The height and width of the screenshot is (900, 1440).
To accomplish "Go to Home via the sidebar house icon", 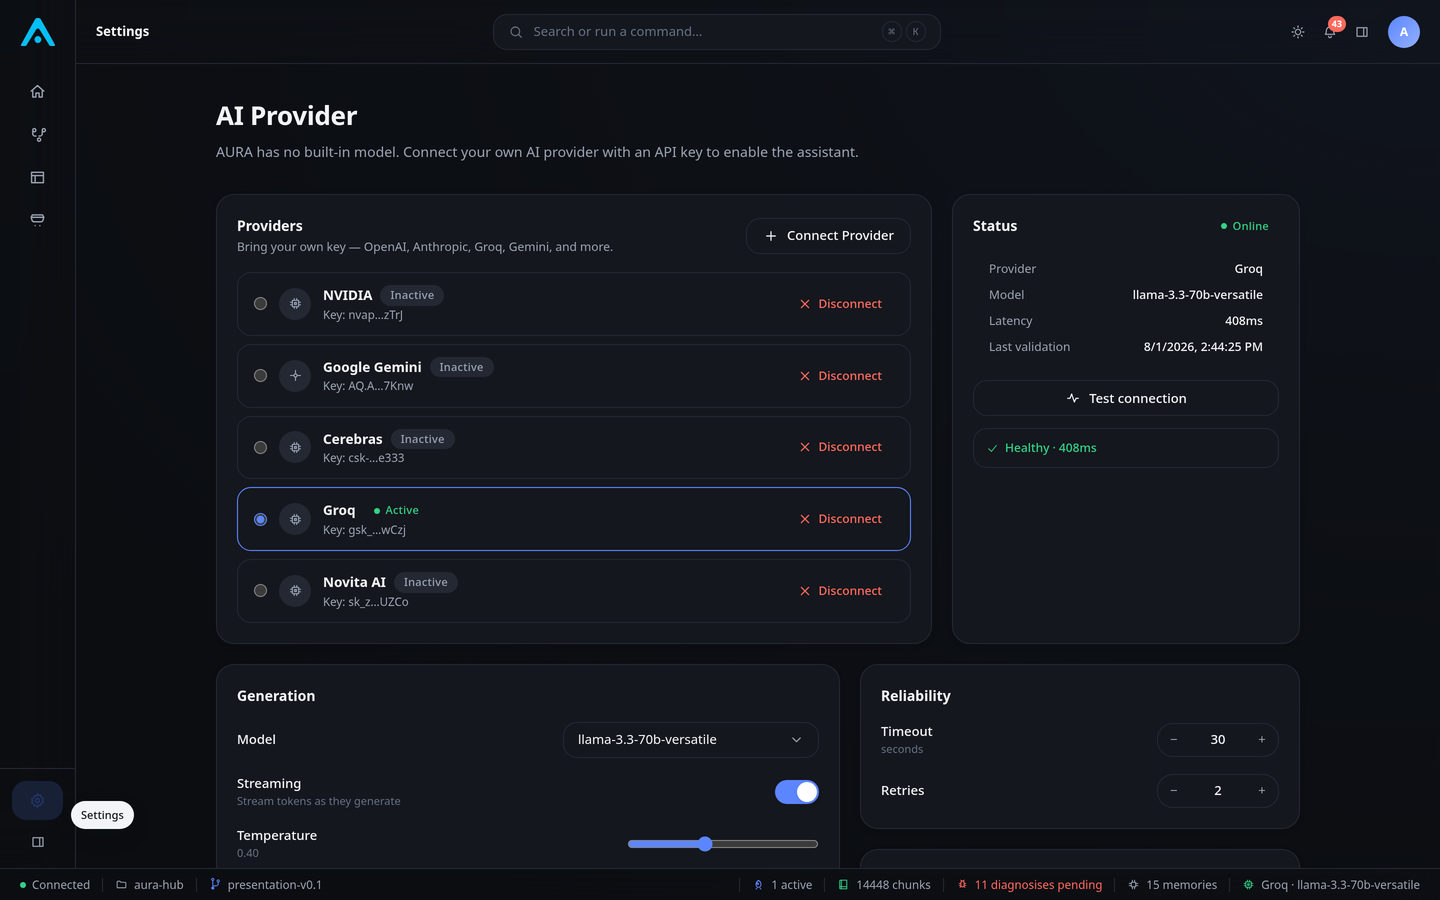I will [38, 92].
